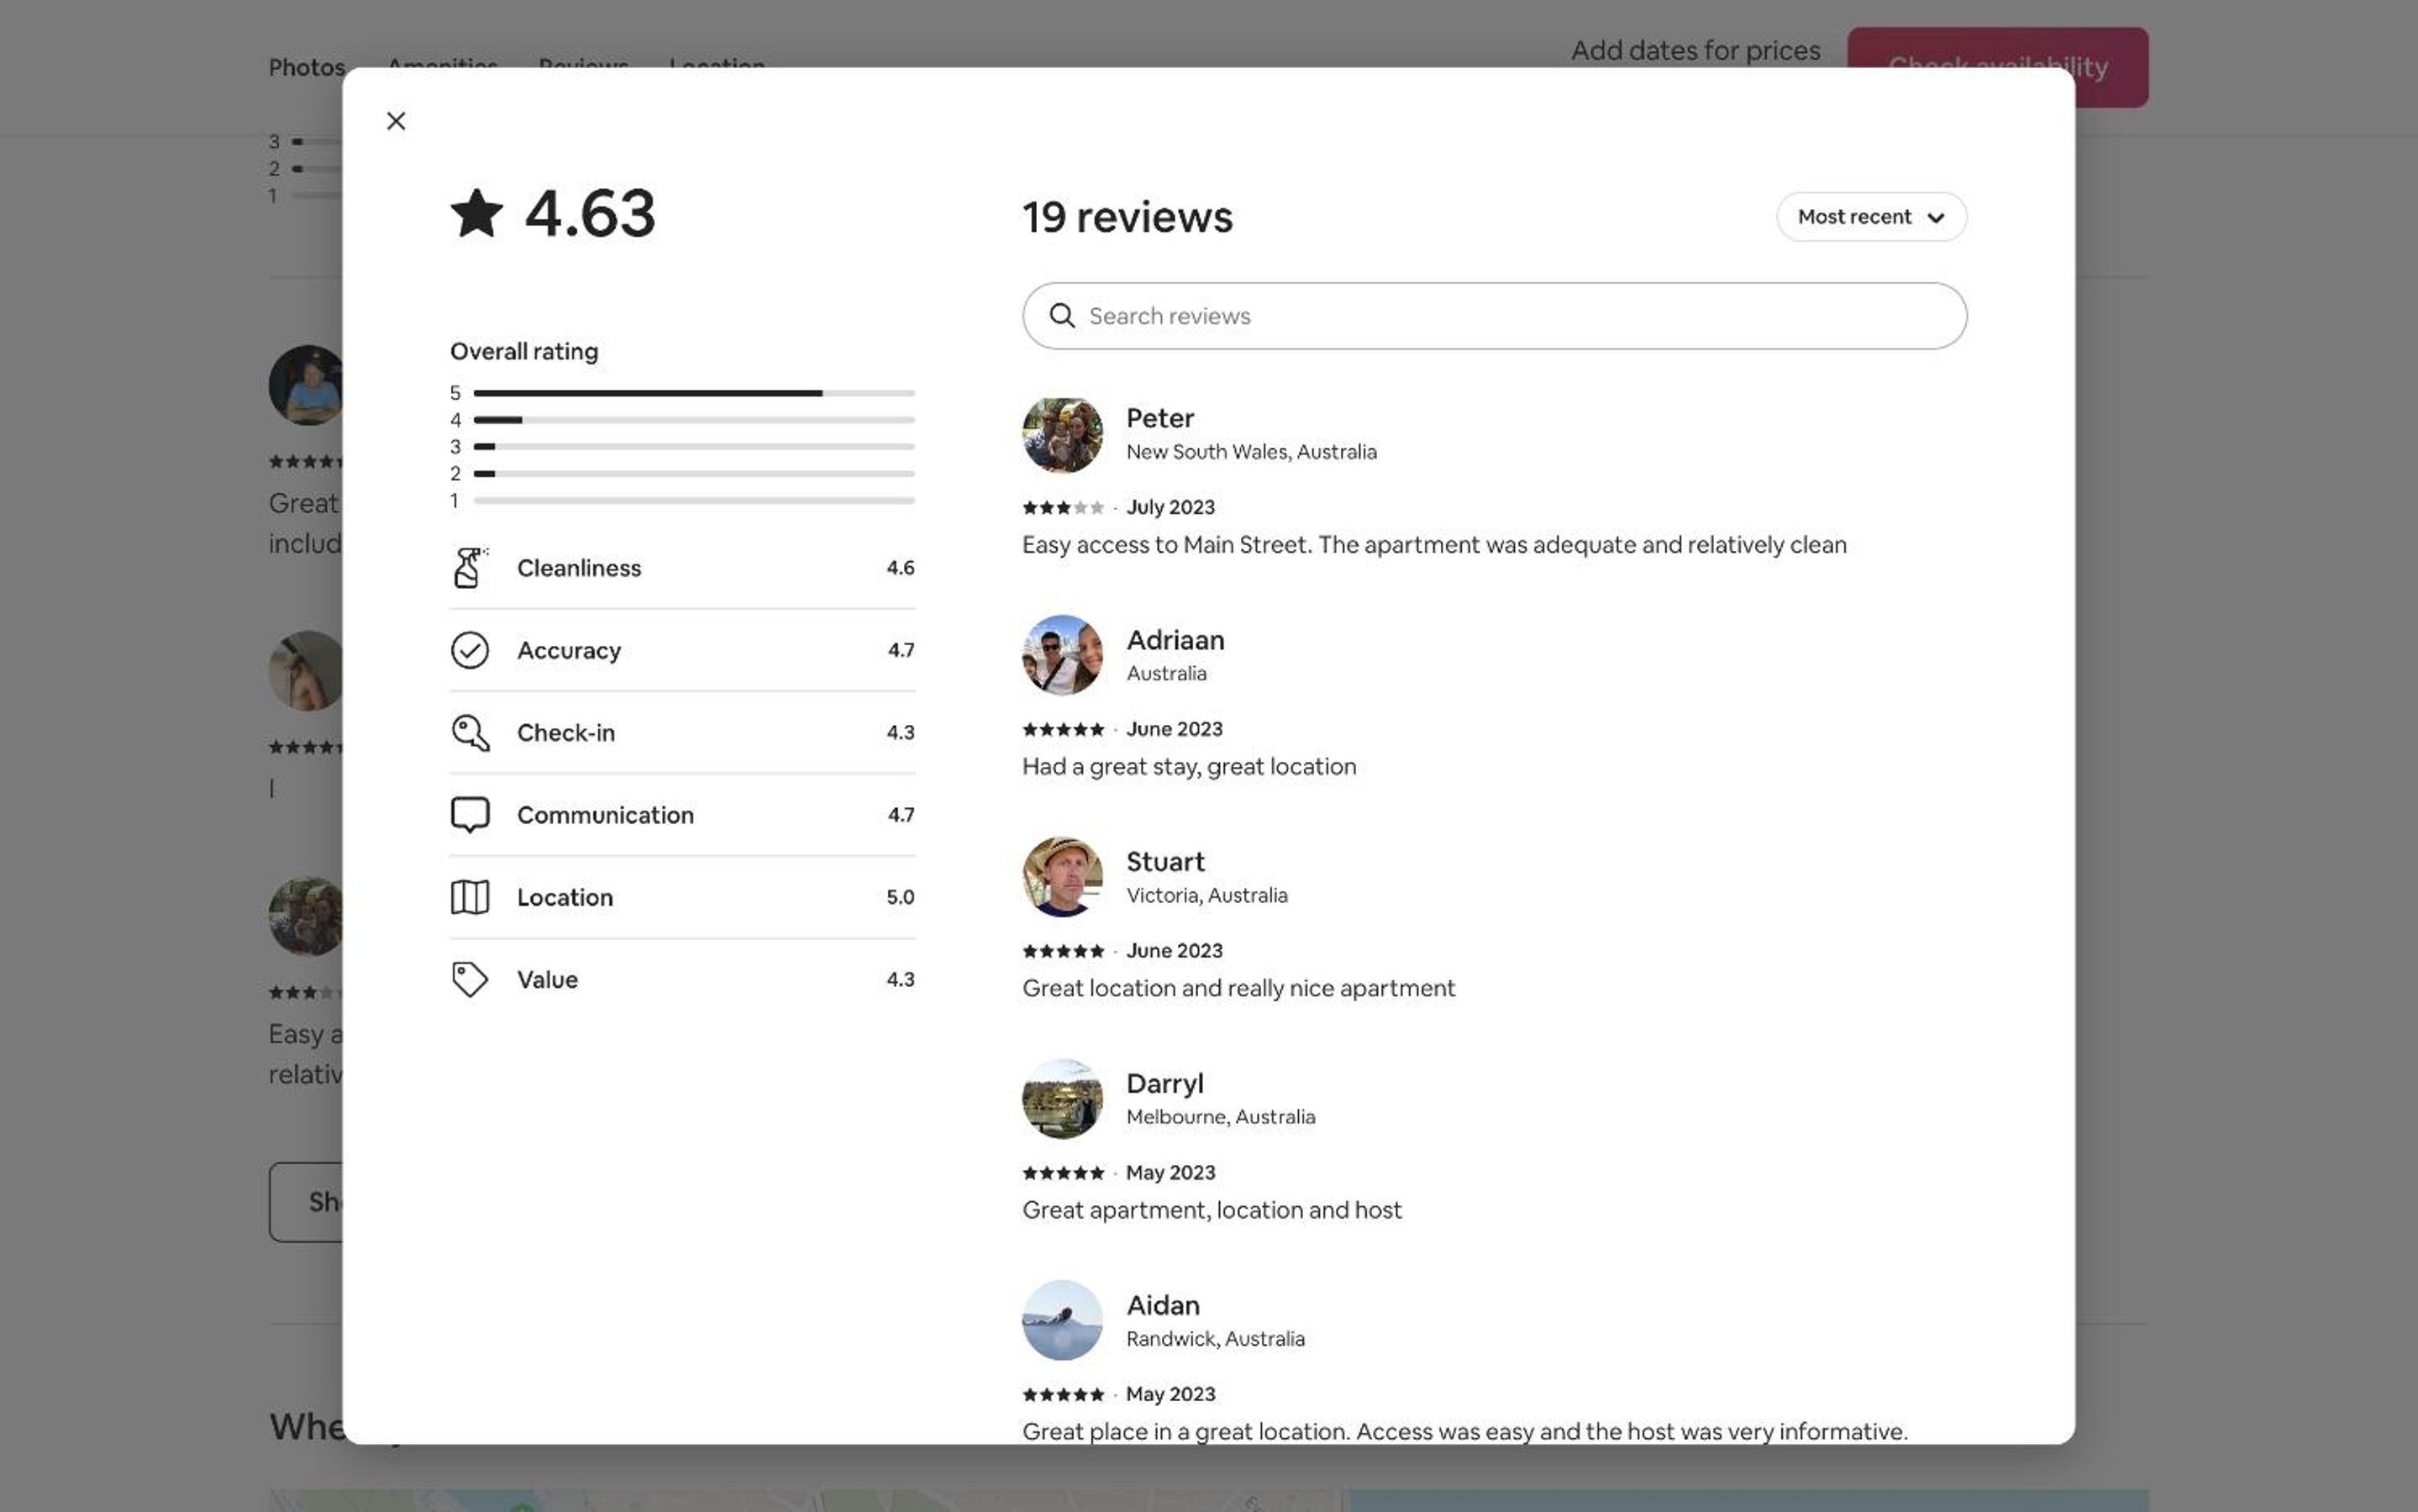The image size is (2418, 1512).
Task: Click the Check-in key icon
Action: (x=469, y=733)
